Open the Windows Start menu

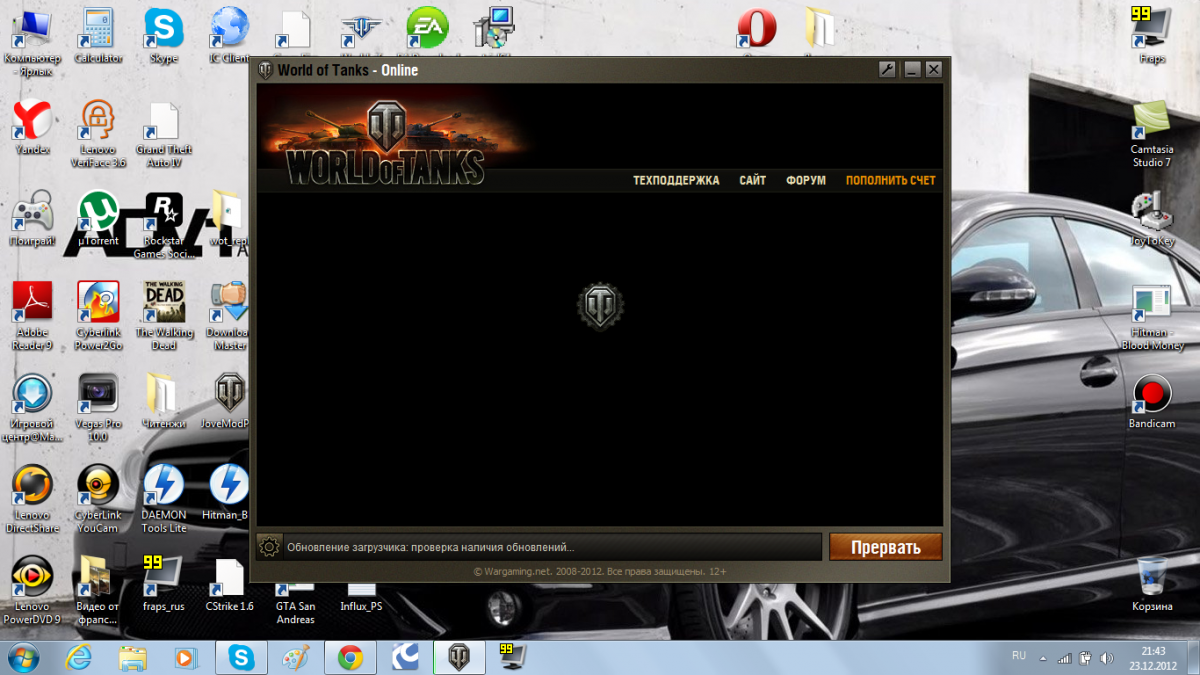pyautogui.click(x=22, y=657)
